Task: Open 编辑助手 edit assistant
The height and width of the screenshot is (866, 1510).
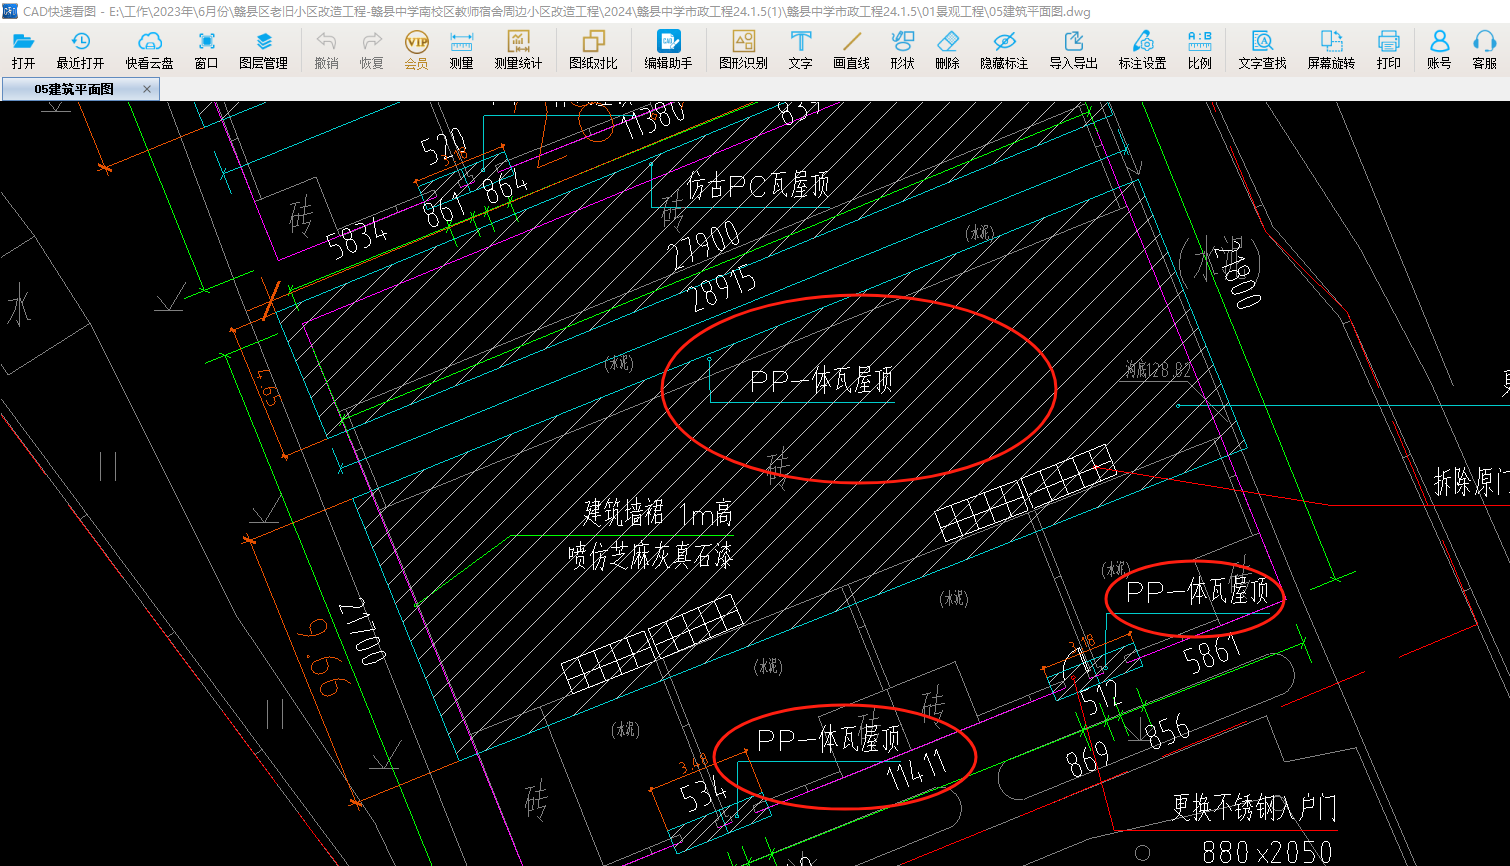Action: (x=668, y=50)
